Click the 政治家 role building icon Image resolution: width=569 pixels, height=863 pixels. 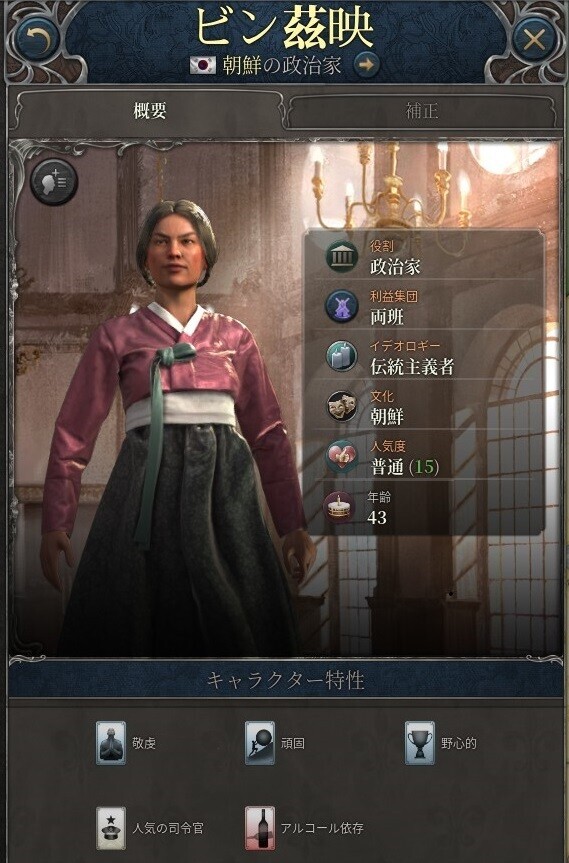click(x=342, y=257)
